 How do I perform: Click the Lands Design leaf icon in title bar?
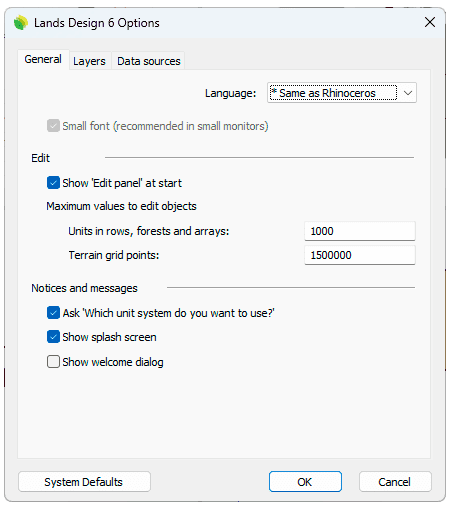tap(21, 23)
